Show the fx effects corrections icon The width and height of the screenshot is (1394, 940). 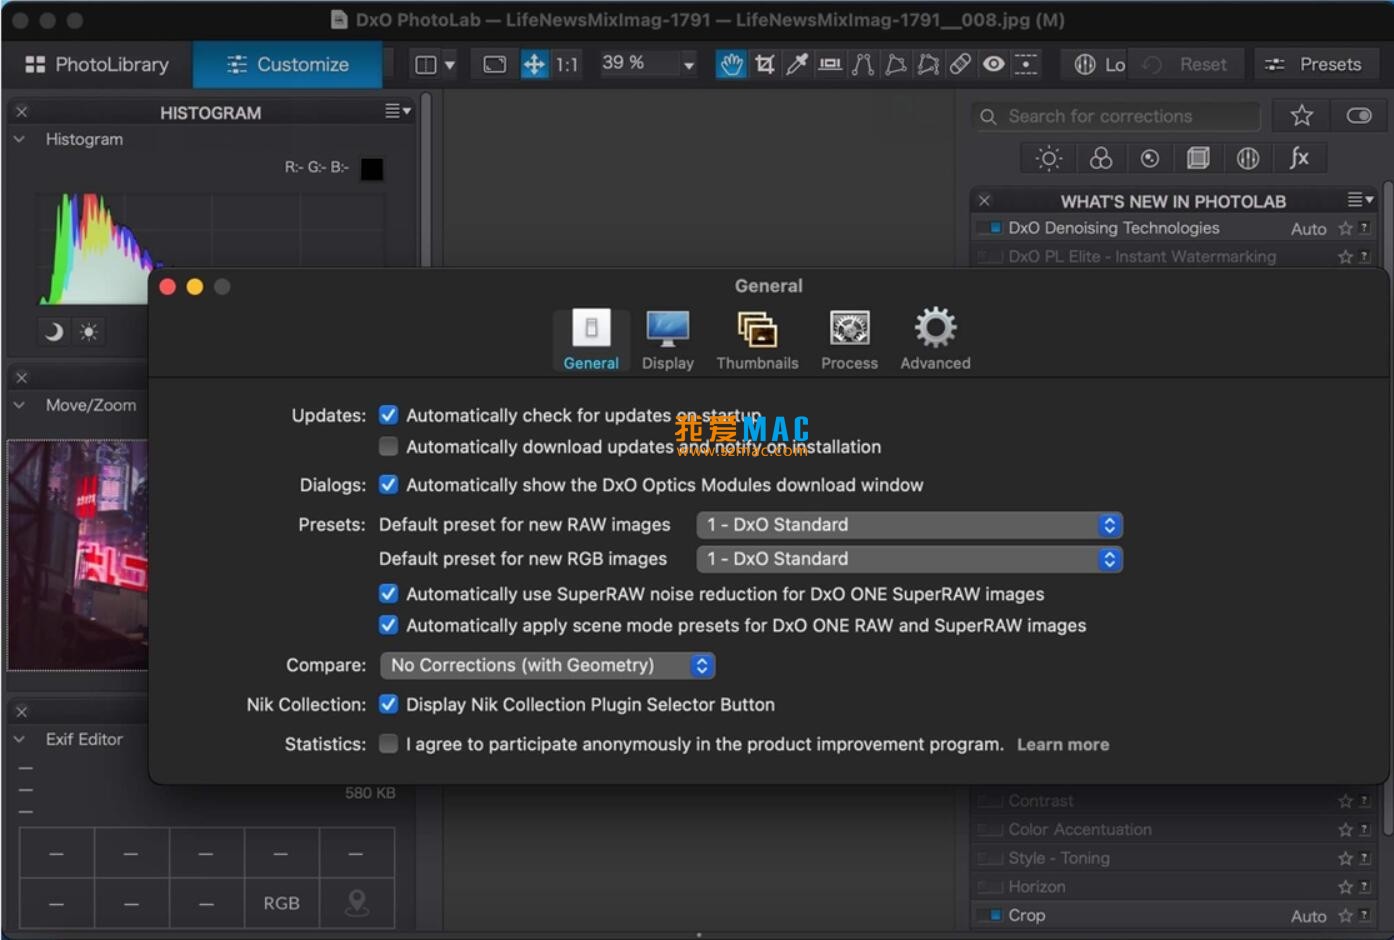pyautogui.click(x=1299, y=157)
